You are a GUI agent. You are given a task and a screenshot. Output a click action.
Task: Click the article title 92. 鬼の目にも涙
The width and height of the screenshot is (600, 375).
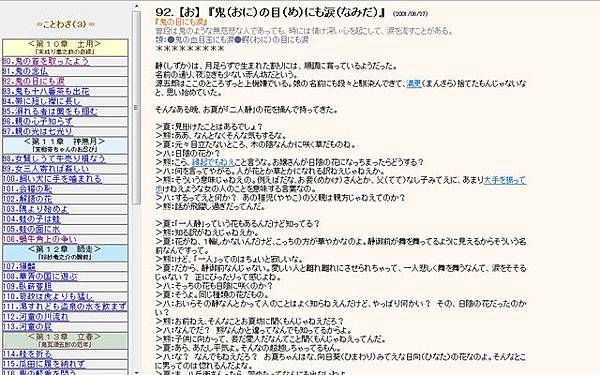[271, 13]
